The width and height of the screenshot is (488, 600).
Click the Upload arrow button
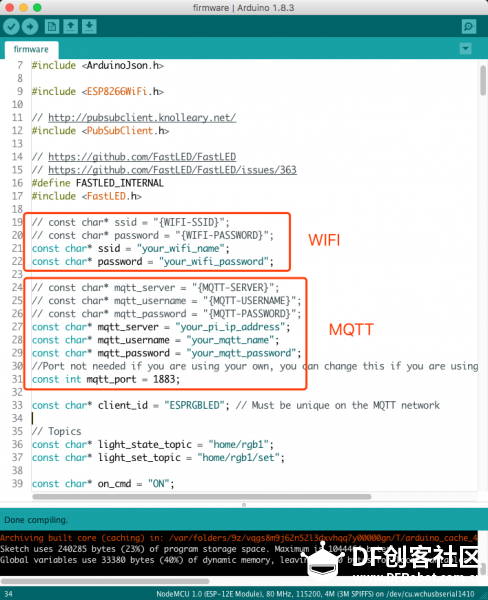pos(30,26)
